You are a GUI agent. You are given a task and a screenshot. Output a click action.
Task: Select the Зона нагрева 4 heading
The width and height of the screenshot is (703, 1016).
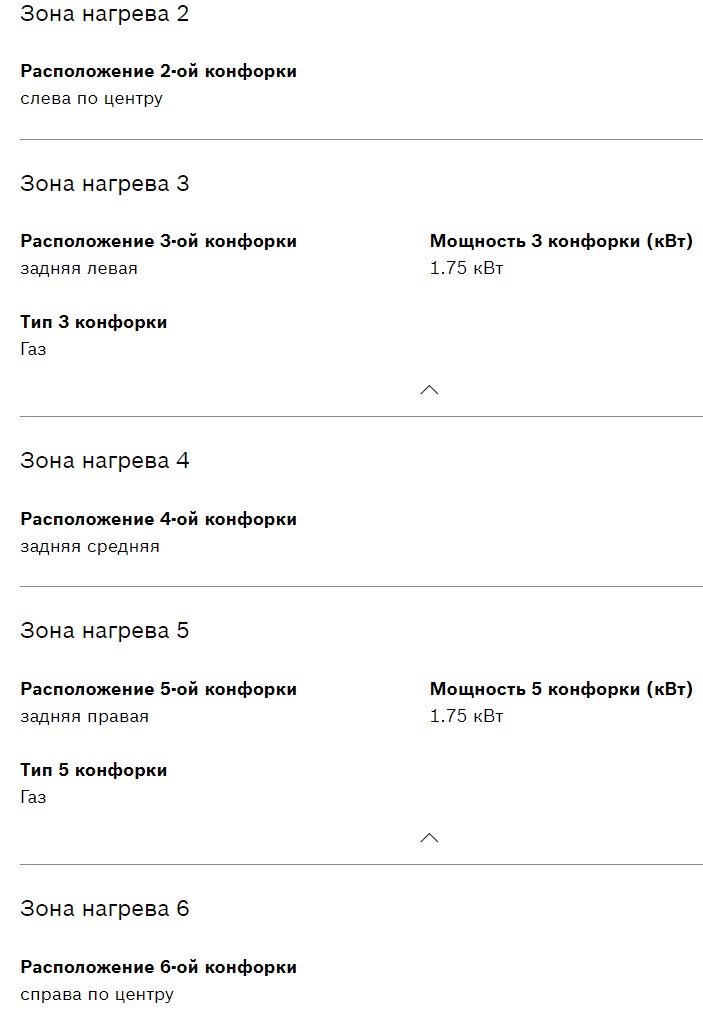click(x=105, y=461)
